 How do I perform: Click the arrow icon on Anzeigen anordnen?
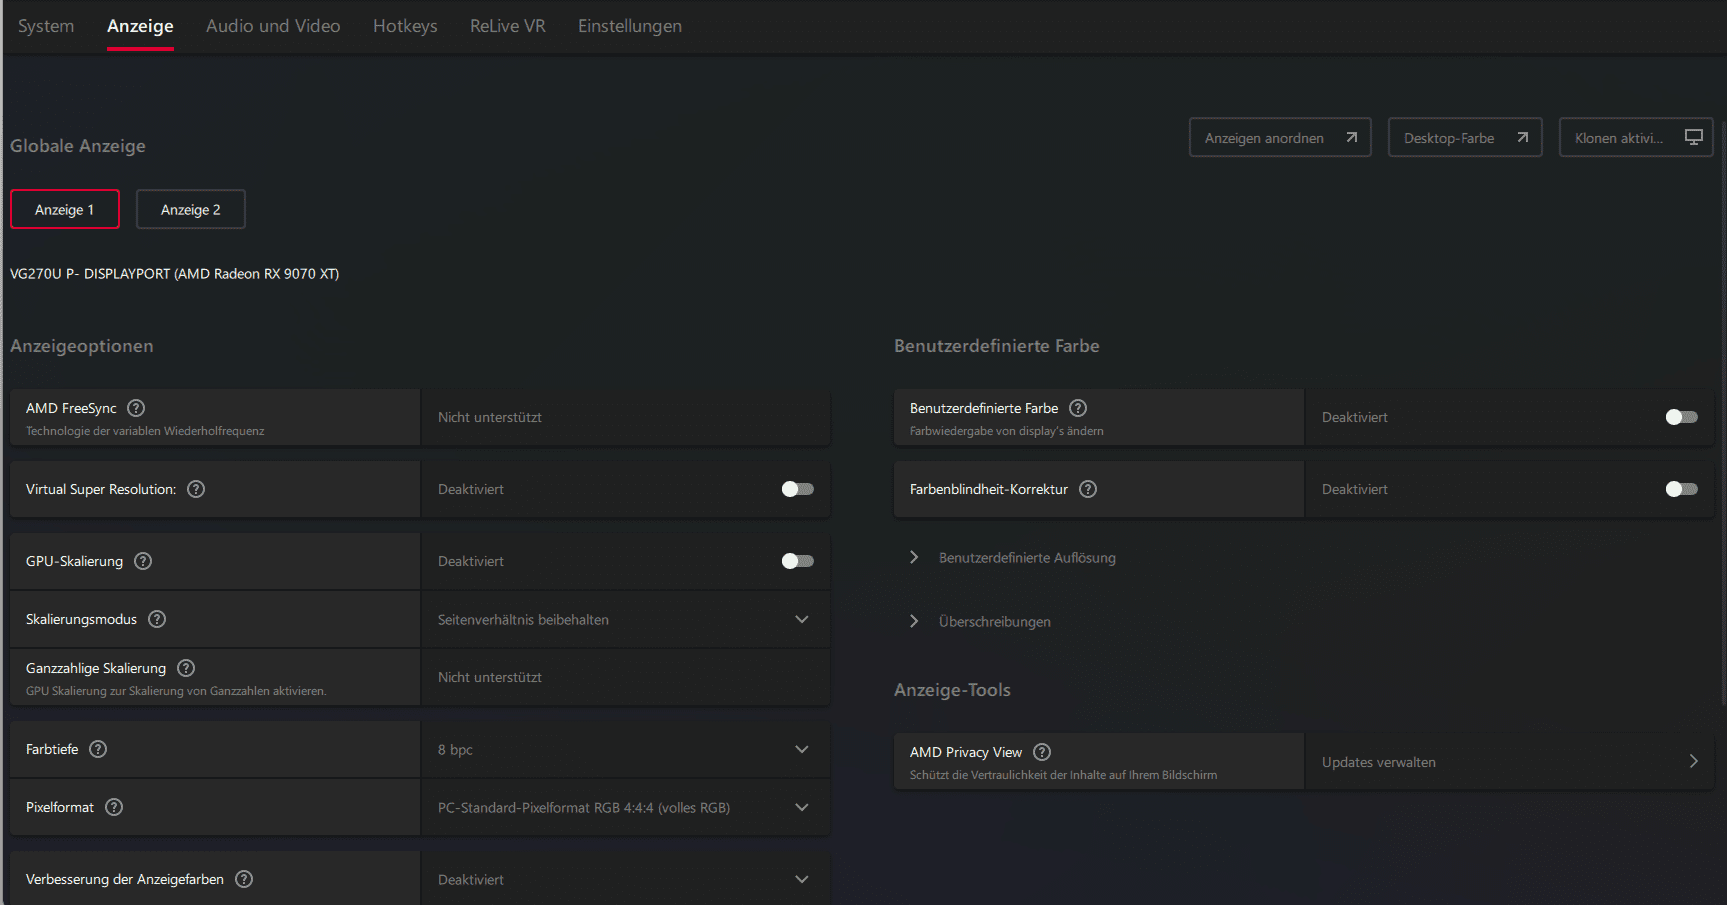(x=1351, y=137)
